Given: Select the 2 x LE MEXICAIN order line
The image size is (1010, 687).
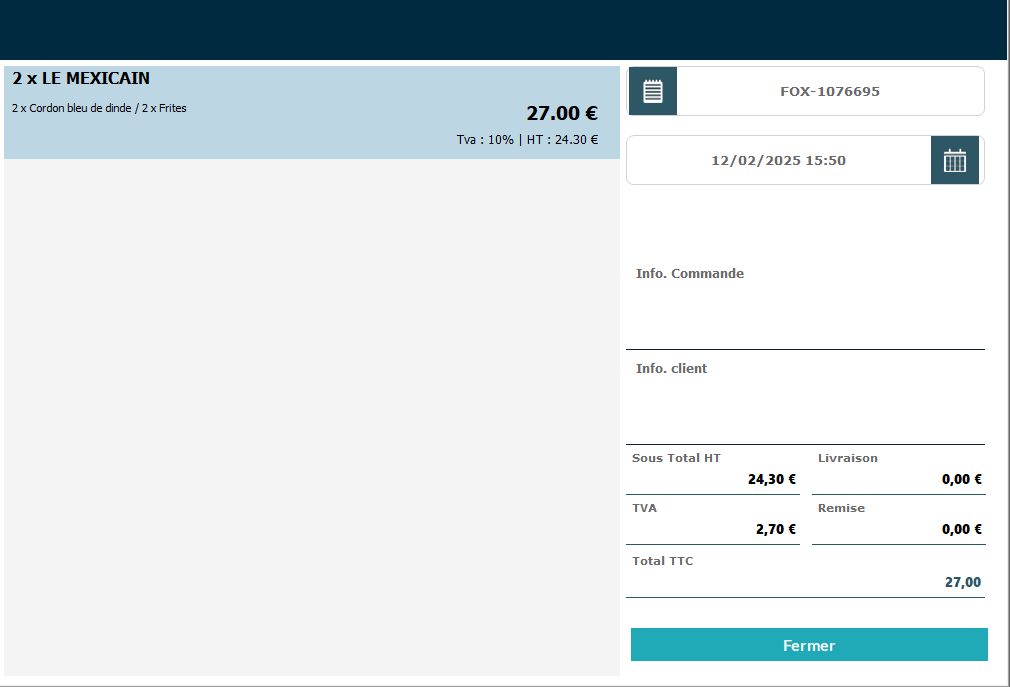Looking at the screenshot, I should coord(81,78).
